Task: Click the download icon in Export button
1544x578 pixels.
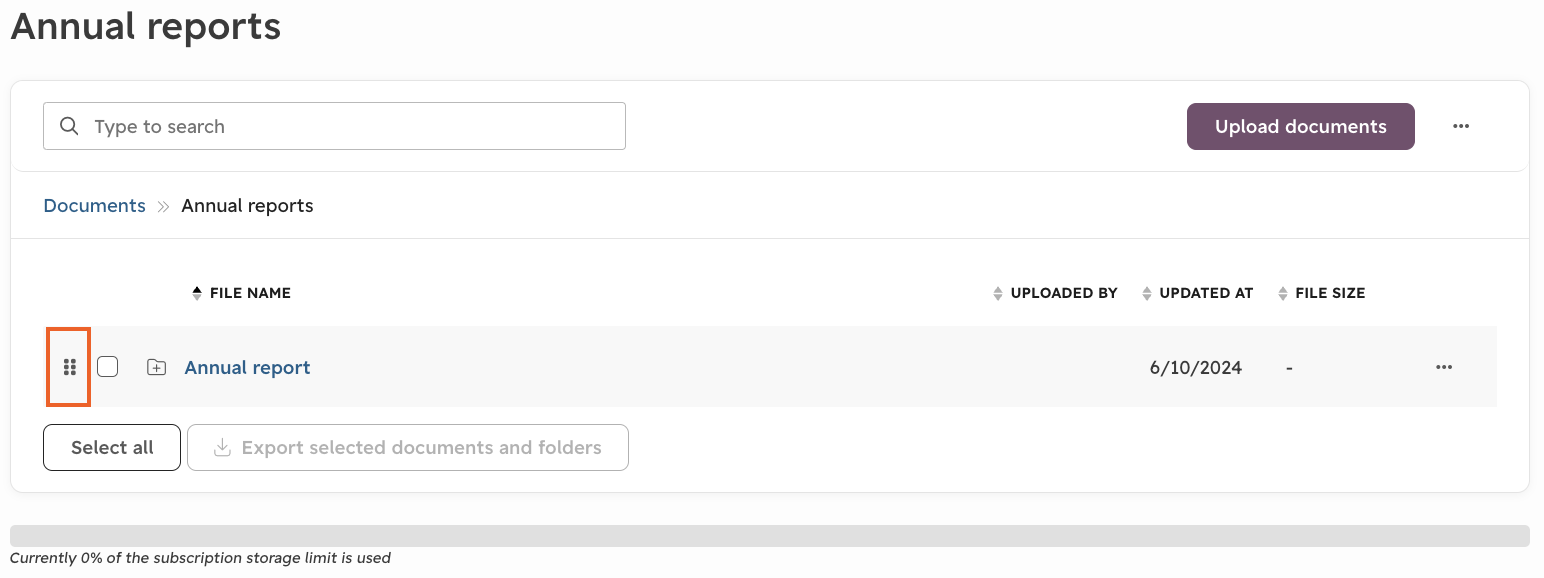Action: (222, 447)
